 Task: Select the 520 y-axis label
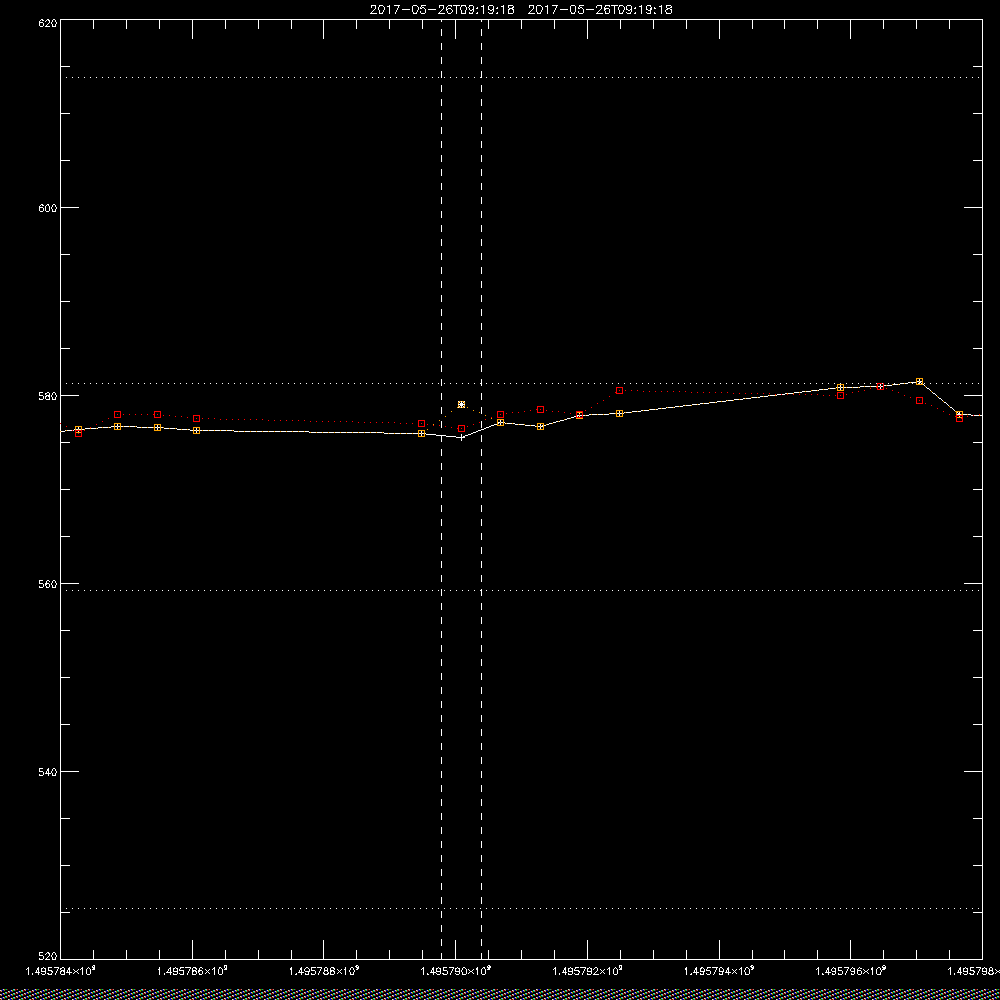click(x=48, y=956)
